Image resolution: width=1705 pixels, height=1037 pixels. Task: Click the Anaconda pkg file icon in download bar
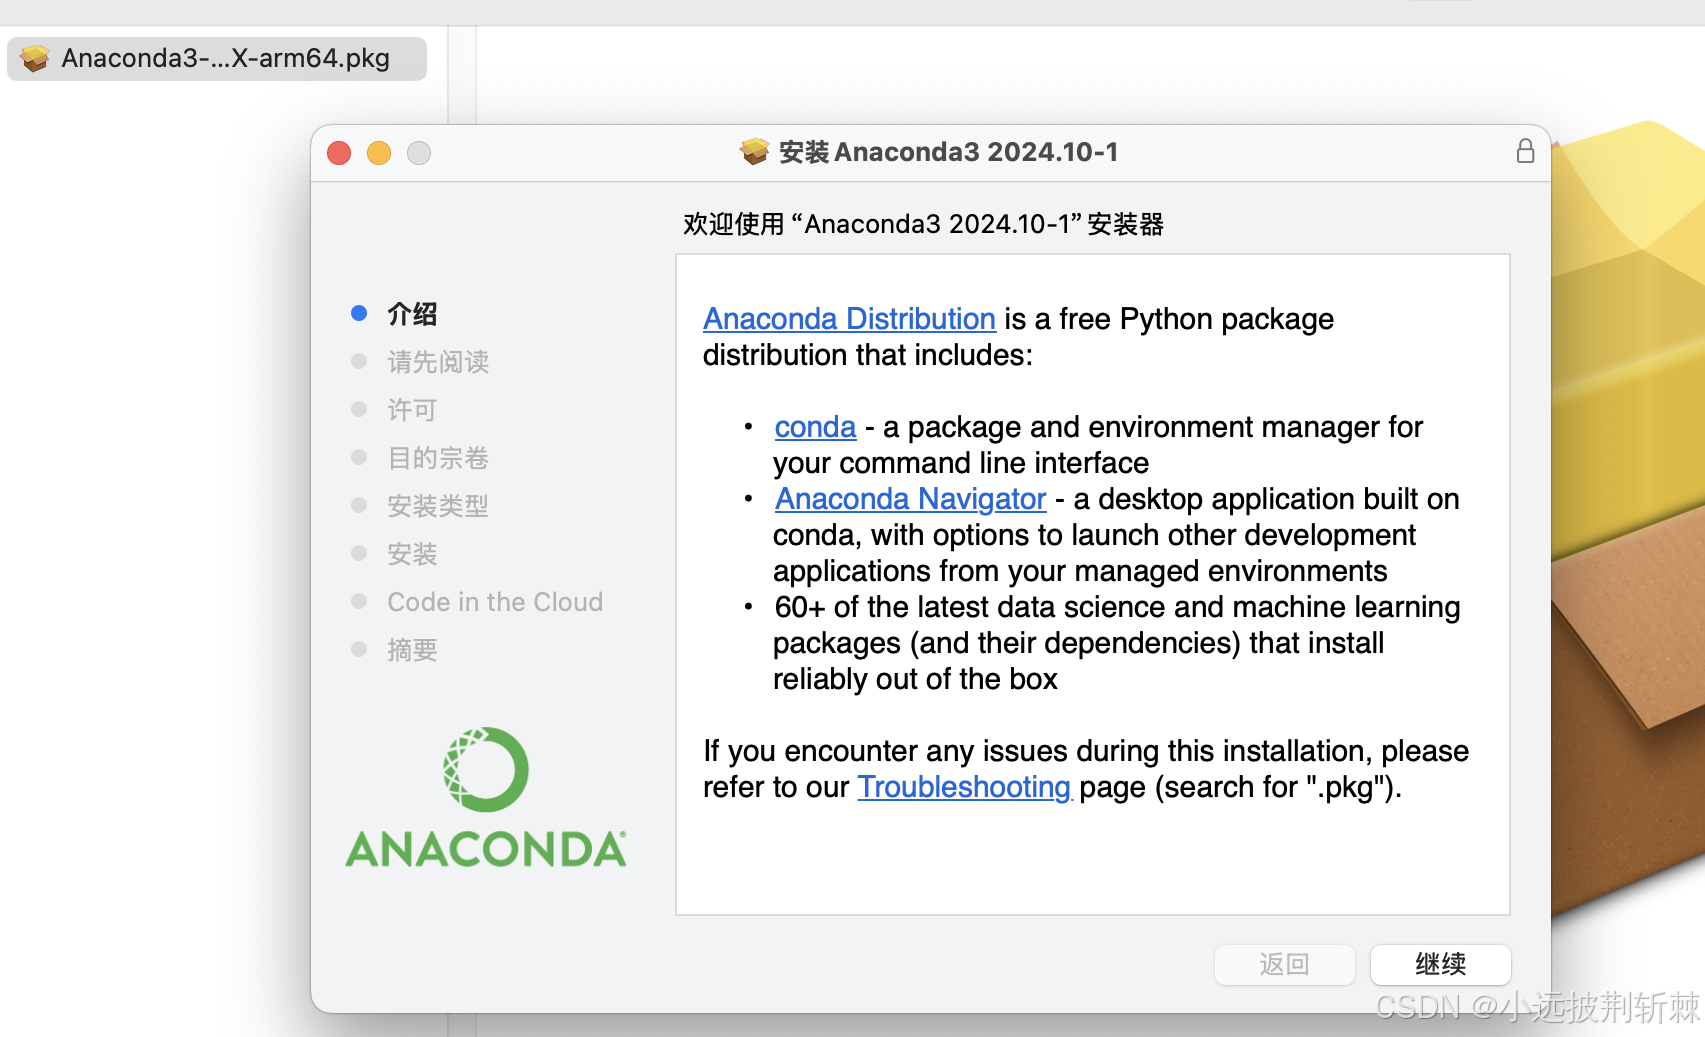[35, 58]
